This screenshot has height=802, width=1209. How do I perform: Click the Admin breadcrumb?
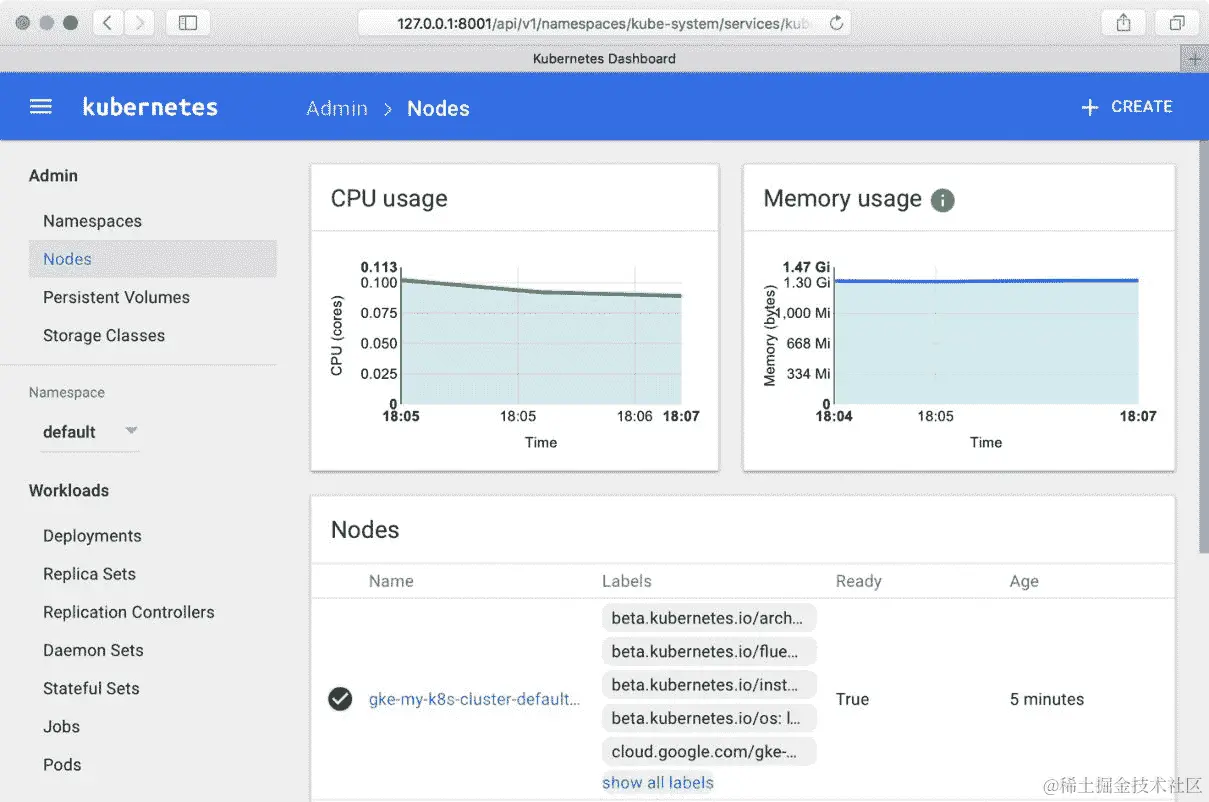(x=337, y=108)
